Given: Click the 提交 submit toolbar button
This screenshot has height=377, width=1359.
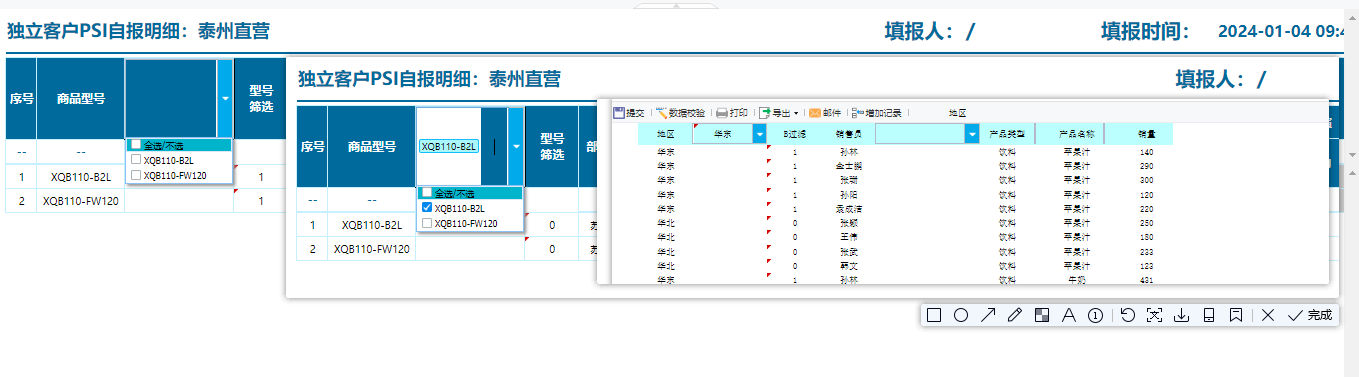Looking at the screenshot, I should (628, 113).
